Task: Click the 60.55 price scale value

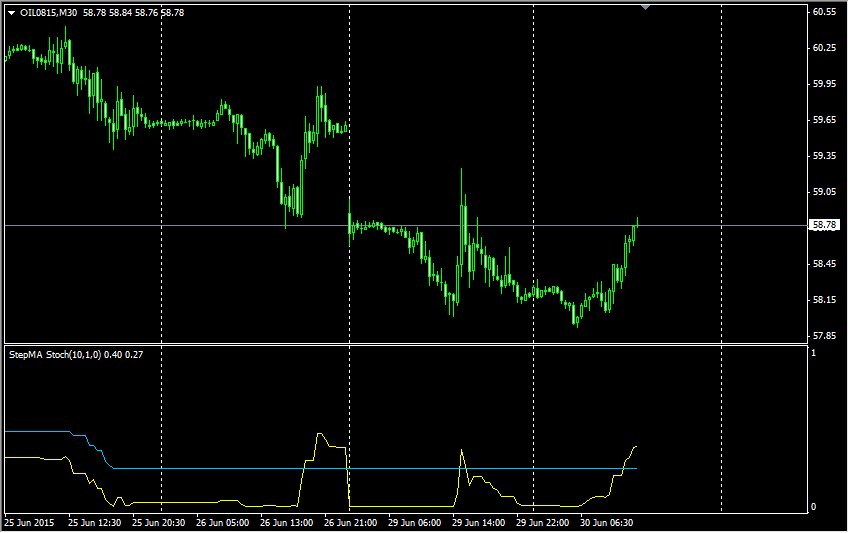Action: click(x=824, y=12)
